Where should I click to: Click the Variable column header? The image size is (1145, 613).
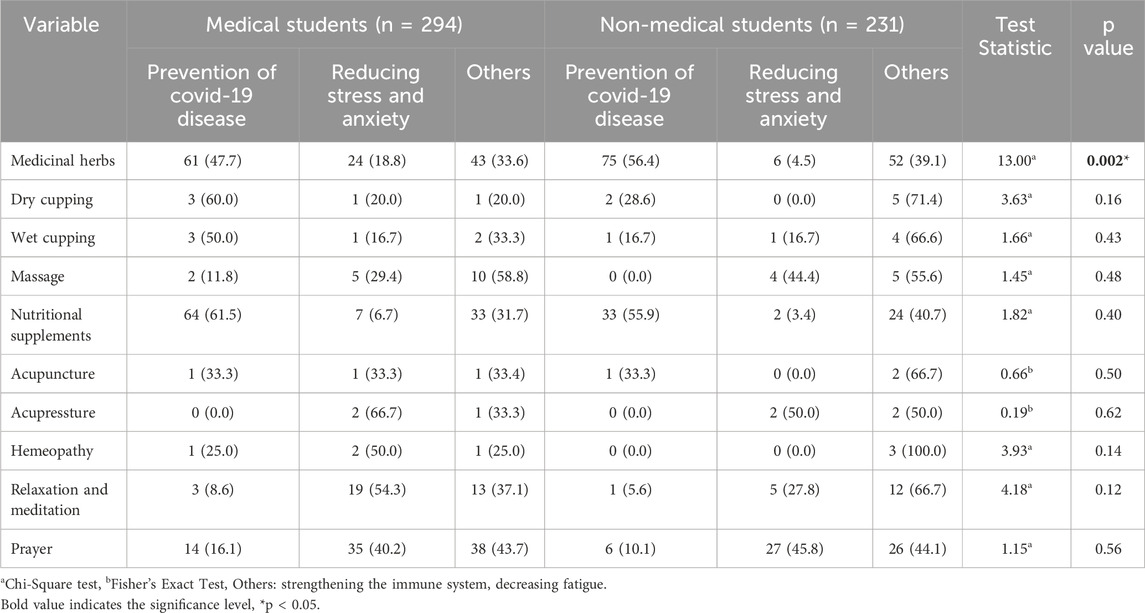(x=61, y=24)
